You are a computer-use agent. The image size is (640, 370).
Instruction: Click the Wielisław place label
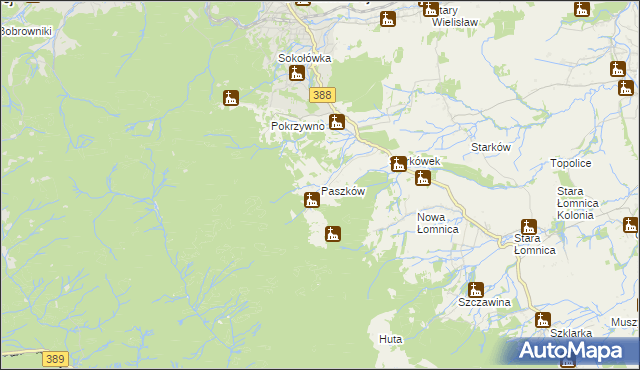pos(455,22)
